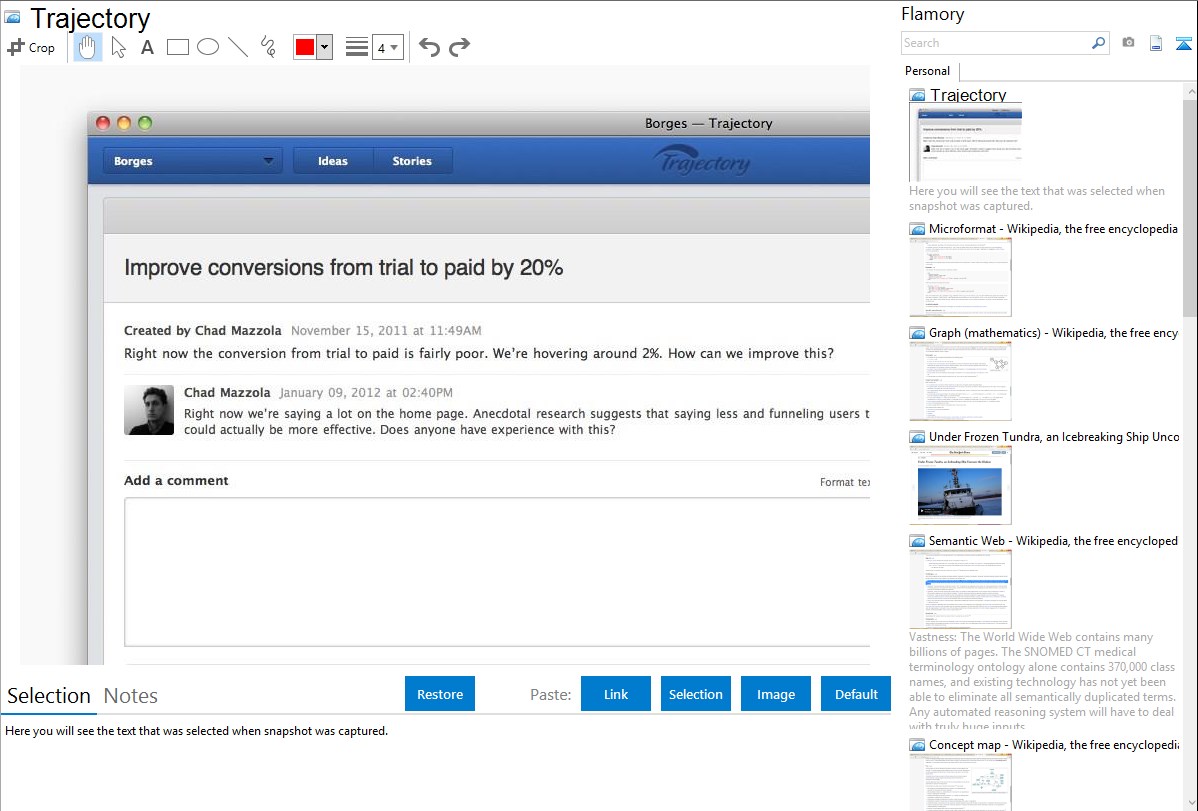This screenshot has width=1198, height=811.
Task: Click the Flamory search box
Action: point(996,43)
